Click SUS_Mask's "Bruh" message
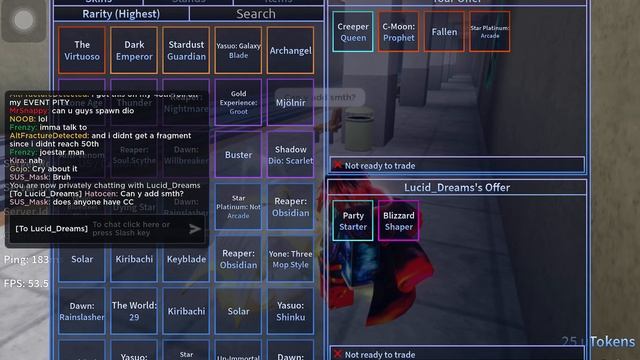Screen dimensions: 640x360 (40, 177)
